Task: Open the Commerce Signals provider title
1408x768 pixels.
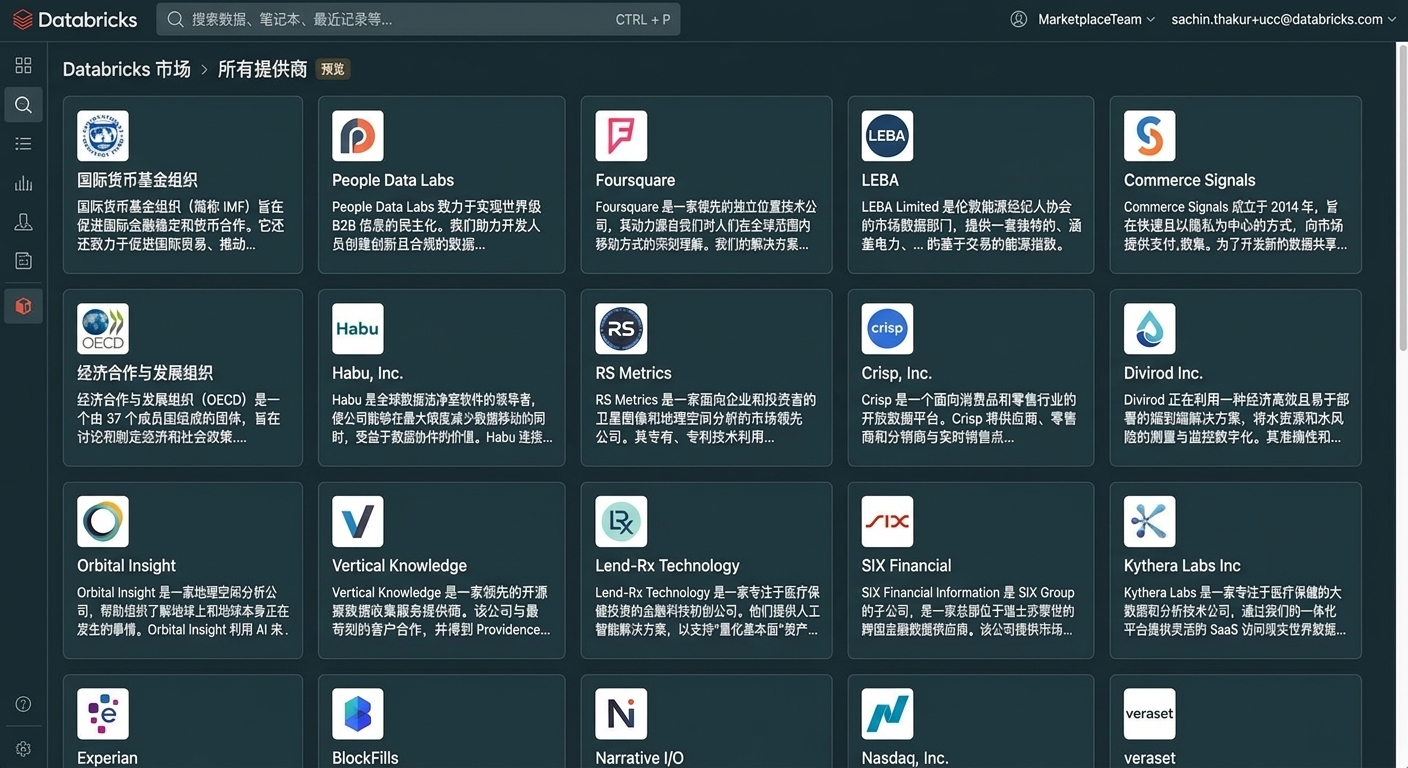Action: pyautogui.click(x=1190, y=180)
